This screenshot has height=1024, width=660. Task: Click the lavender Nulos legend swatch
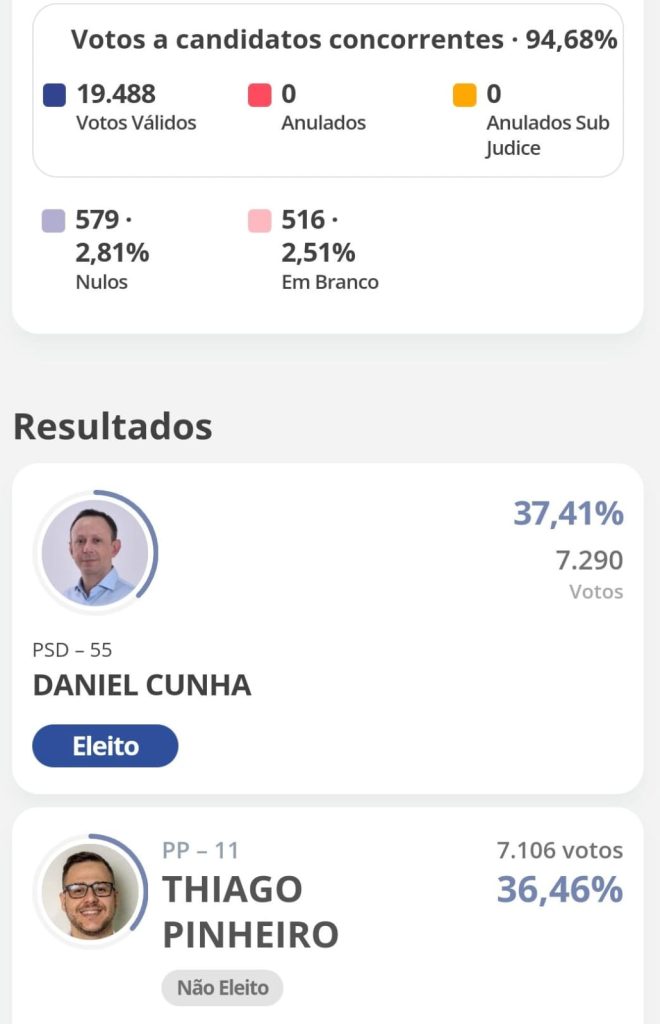54,221
